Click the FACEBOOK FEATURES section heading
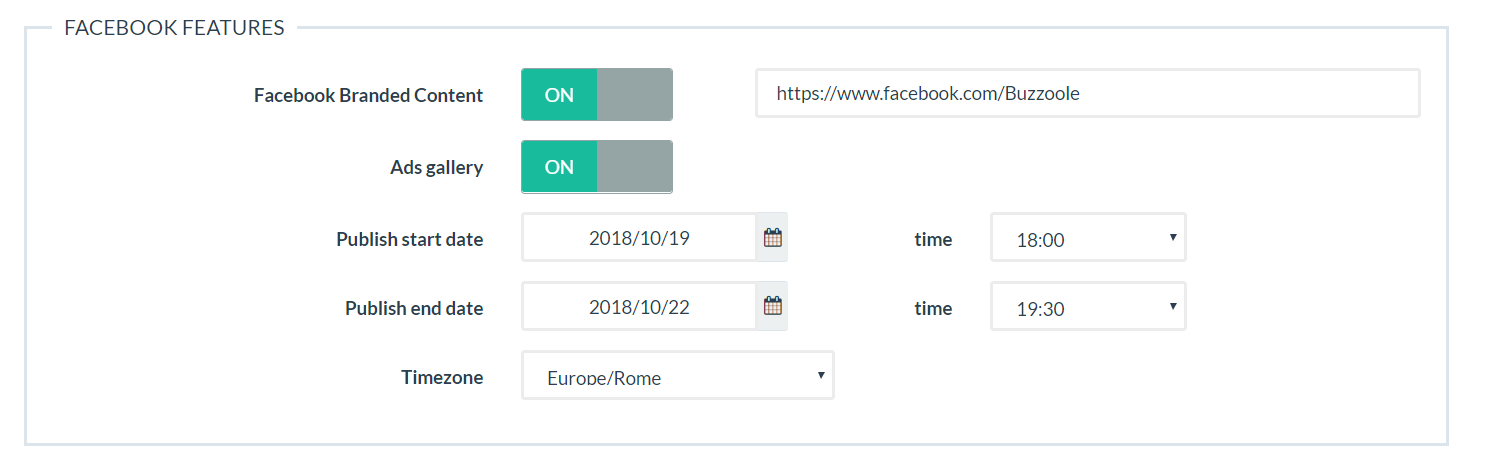This screenshot has height=463, width=1490. 174,28
